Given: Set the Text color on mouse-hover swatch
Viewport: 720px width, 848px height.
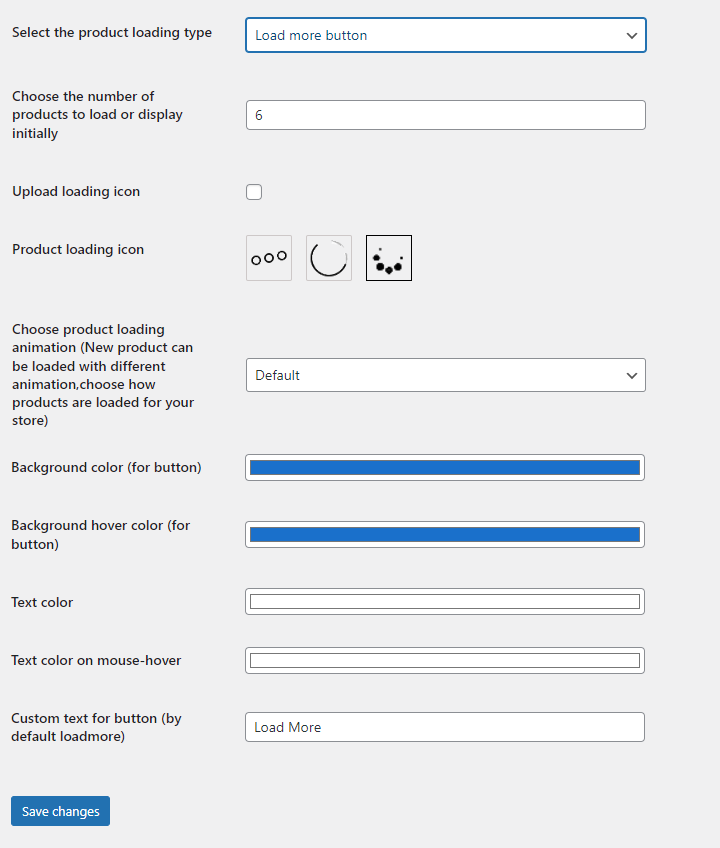Looking at the screenshot, I should 445,660.
